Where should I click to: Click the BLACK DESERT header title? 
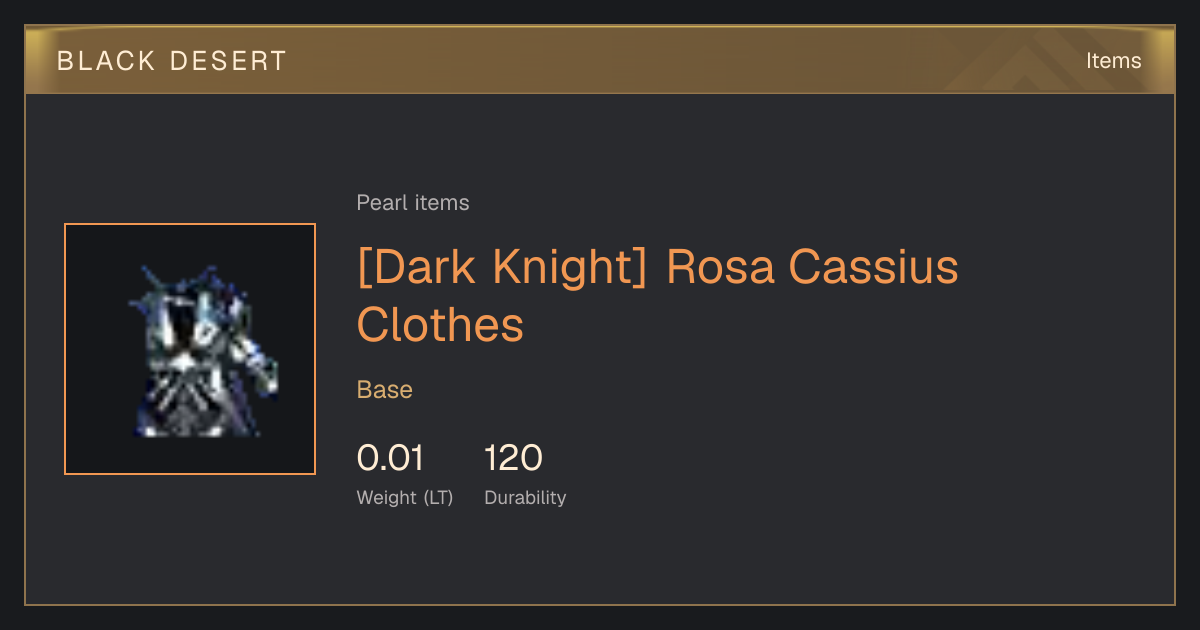(172, 61)
